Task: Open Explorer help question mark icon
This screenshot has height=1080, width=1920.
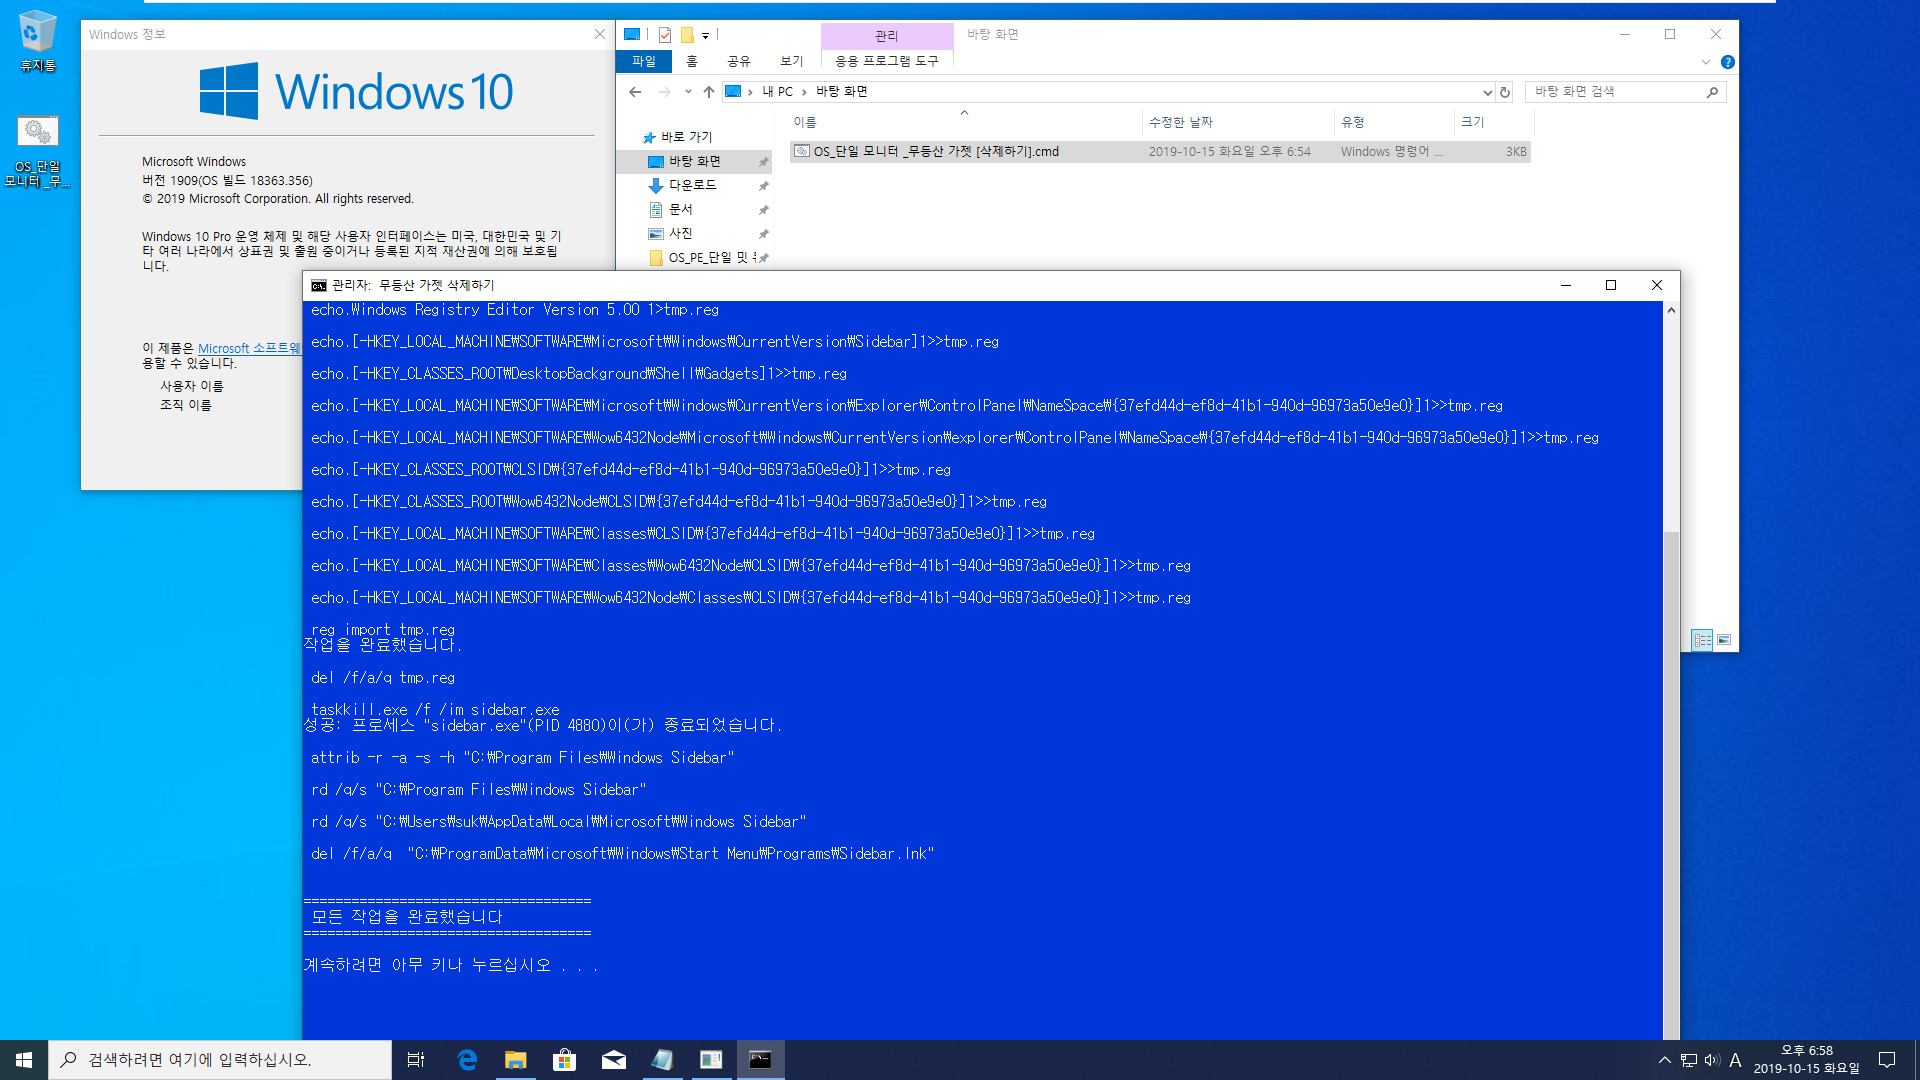Action: tap(1727, 62)
